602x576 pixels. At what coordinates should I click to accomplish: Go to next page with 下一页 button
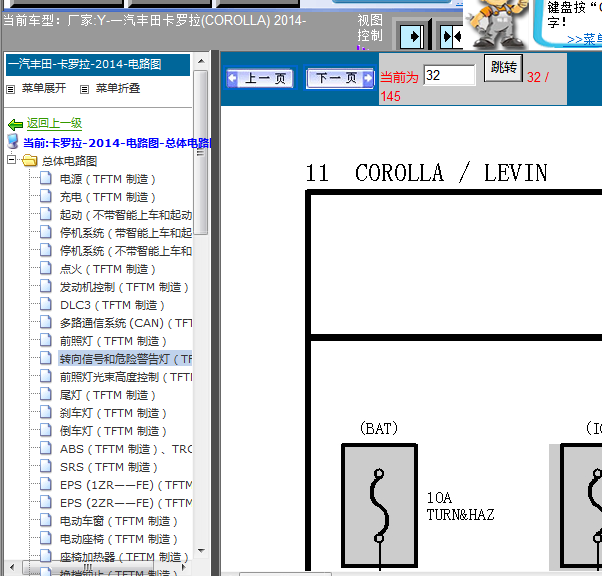click(x=340, y=78)
